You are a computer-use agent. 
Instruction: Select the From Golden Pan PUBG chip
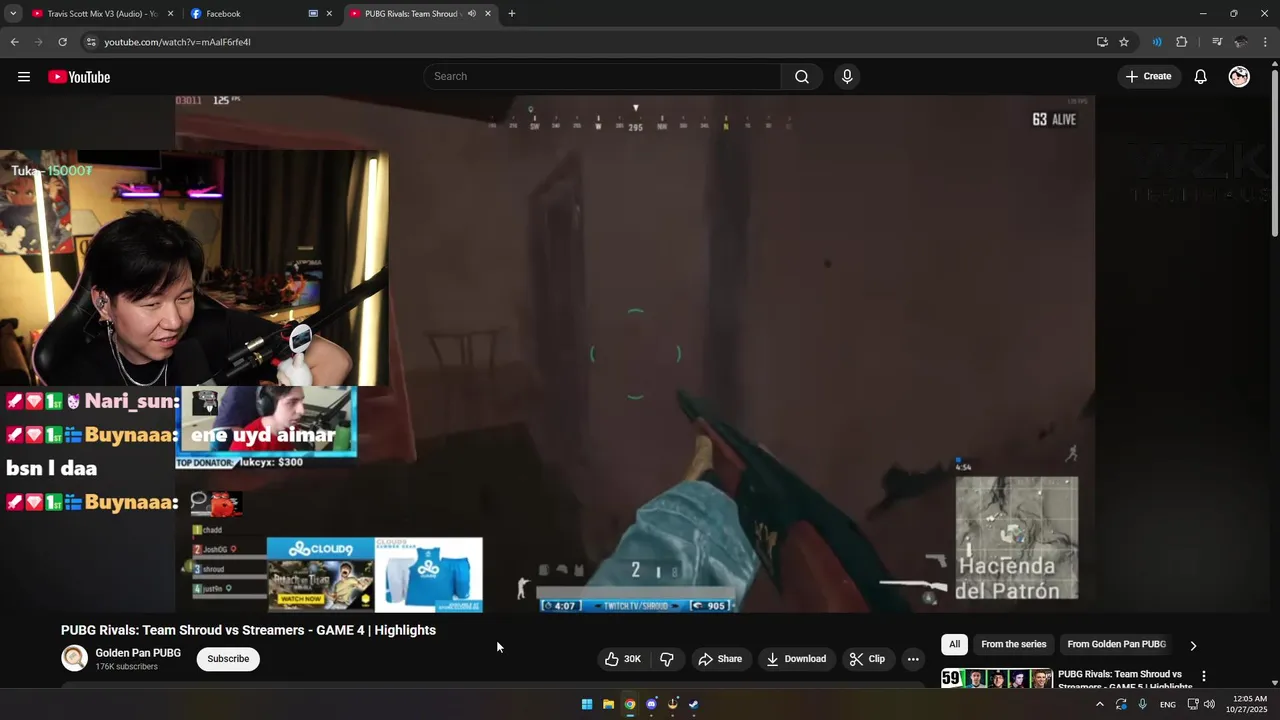point(1117,645)
